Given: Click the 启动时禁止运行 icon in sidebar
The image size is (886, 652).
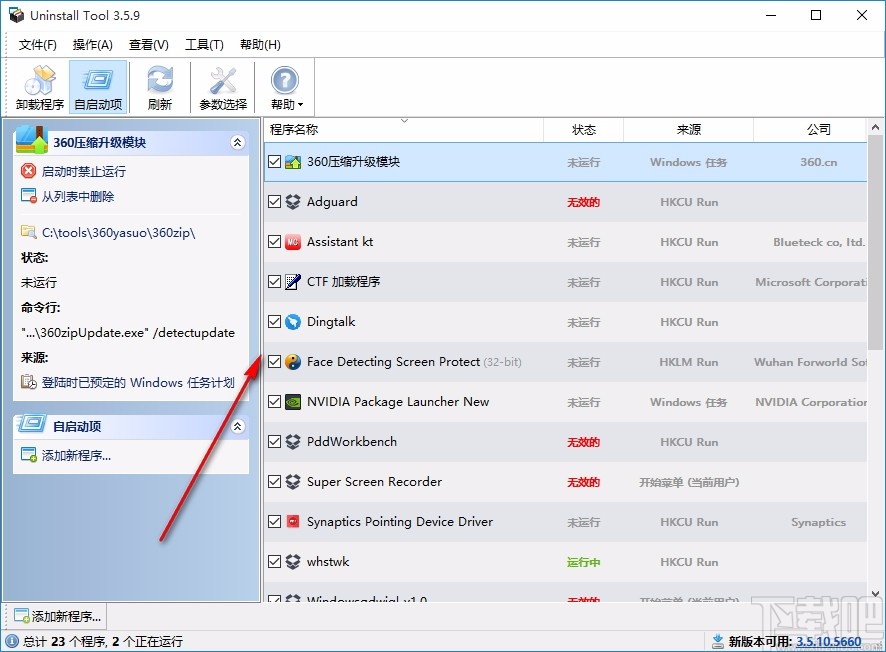Looking at the screenshot, I should (x=25, y=168).
